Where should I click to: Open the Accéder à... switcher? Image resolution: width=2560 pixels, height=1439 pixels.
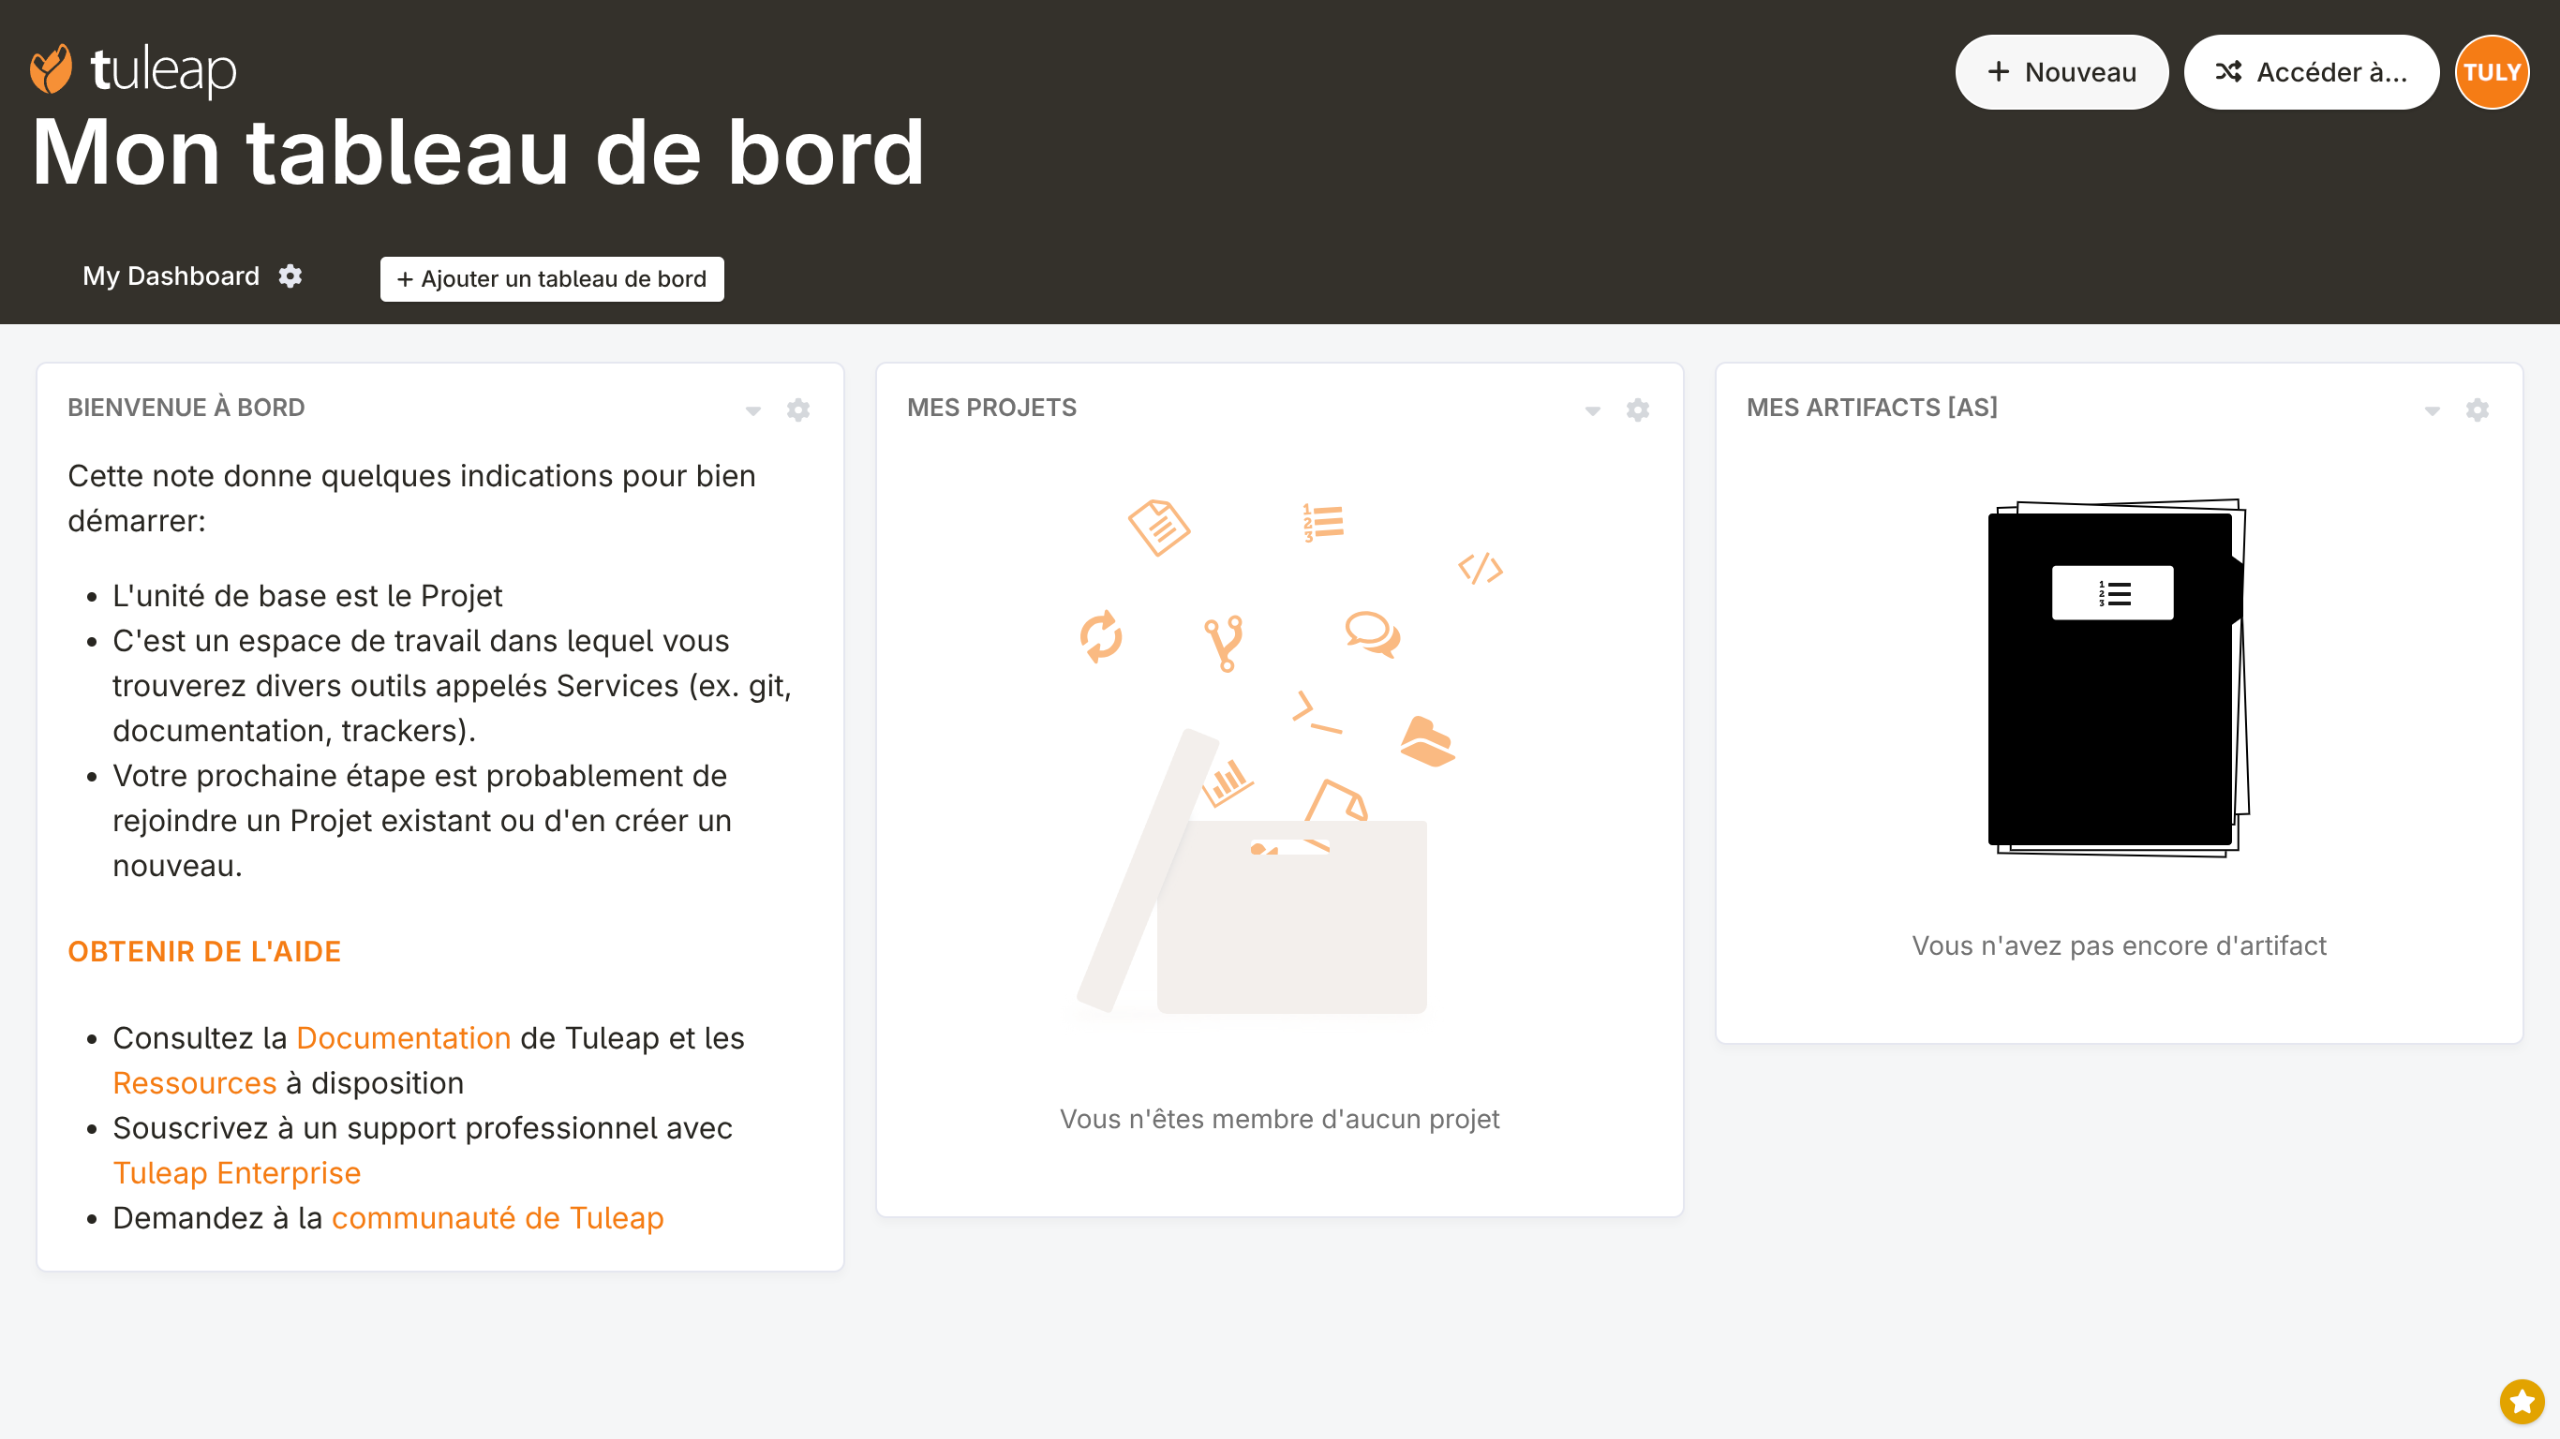pos(2310,72)
